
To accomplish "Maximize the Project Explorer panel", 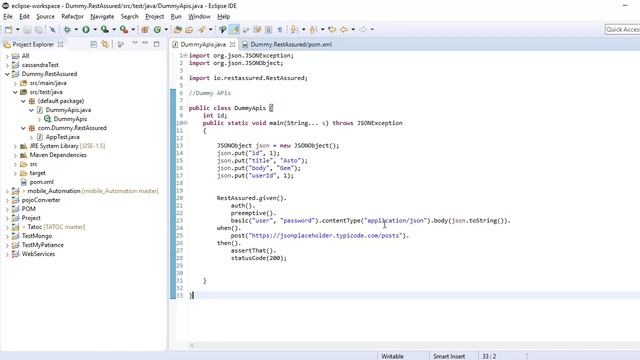I will pos(156,44).
